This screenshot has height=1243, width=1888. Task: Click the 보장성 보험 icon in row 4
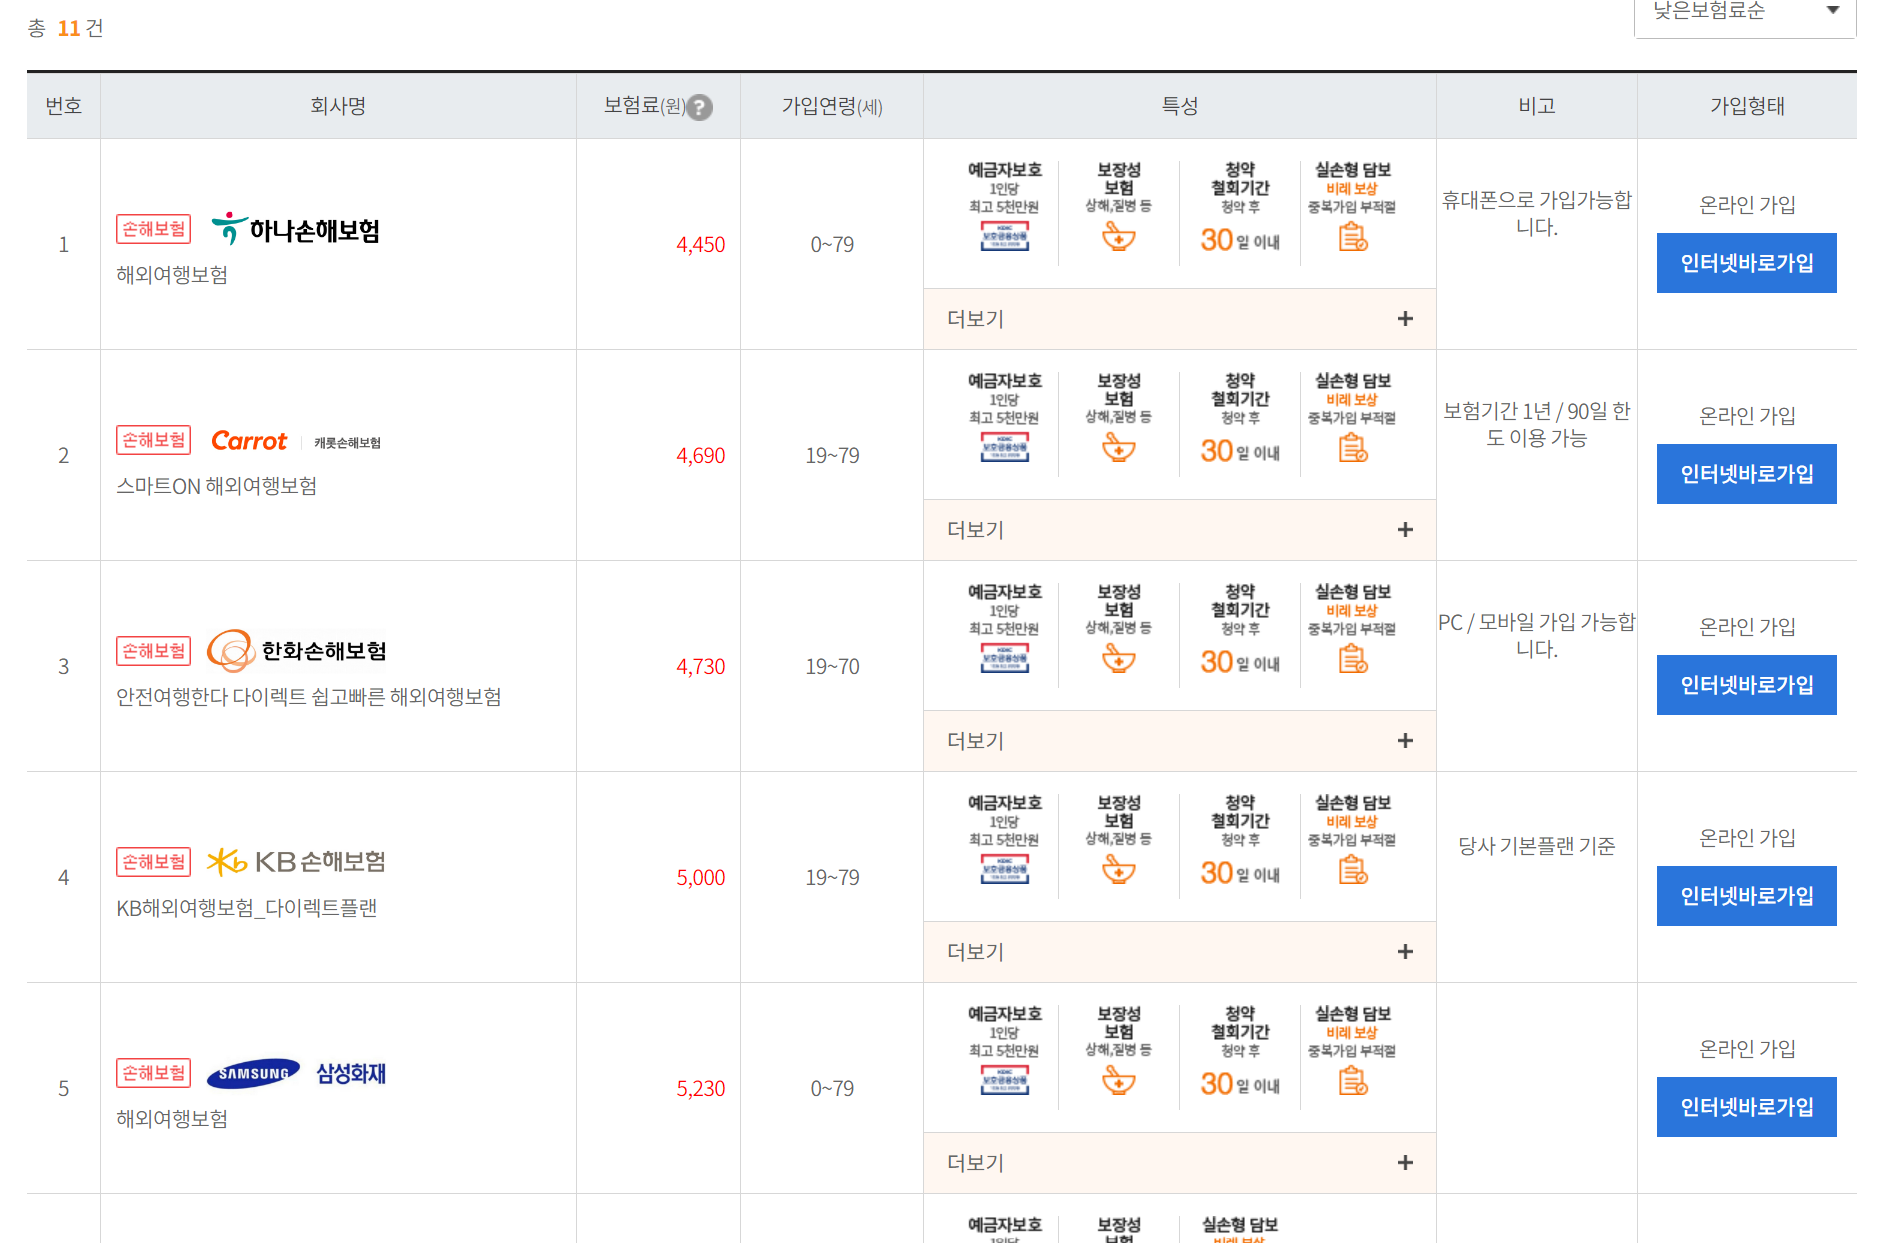click(x=1119, y=870)
